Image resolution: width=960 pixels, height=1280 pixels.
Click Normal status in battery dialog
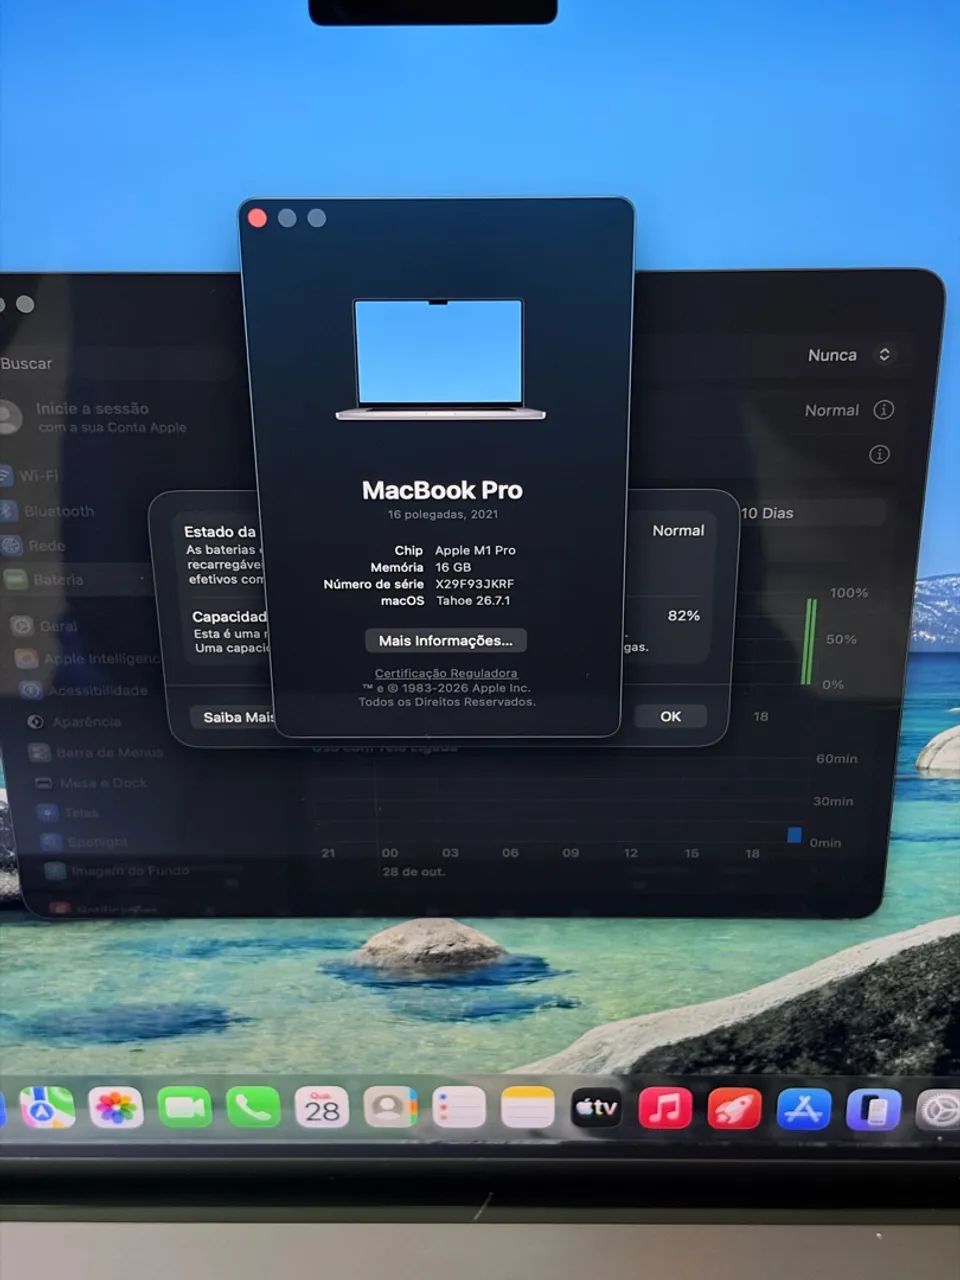point(678,531)
